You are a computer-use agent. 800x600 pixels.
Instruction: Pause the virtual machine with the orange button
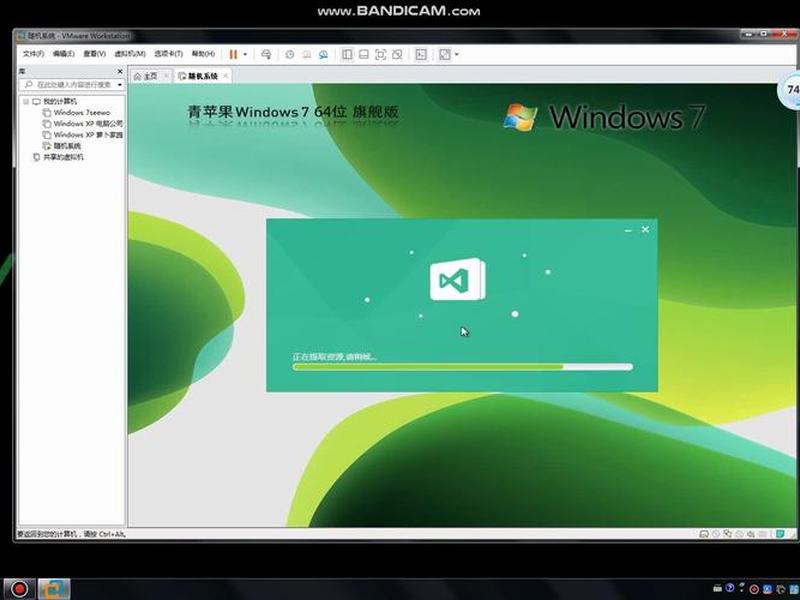[233, 54]
